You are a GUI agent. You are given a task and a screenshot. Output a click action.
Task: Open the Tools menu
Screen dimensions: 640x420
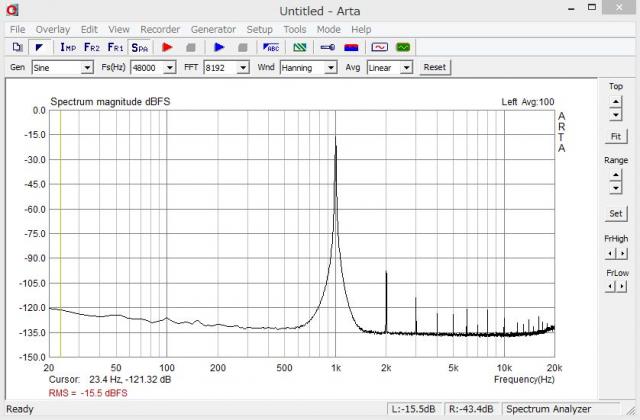(x=295, y=29)
